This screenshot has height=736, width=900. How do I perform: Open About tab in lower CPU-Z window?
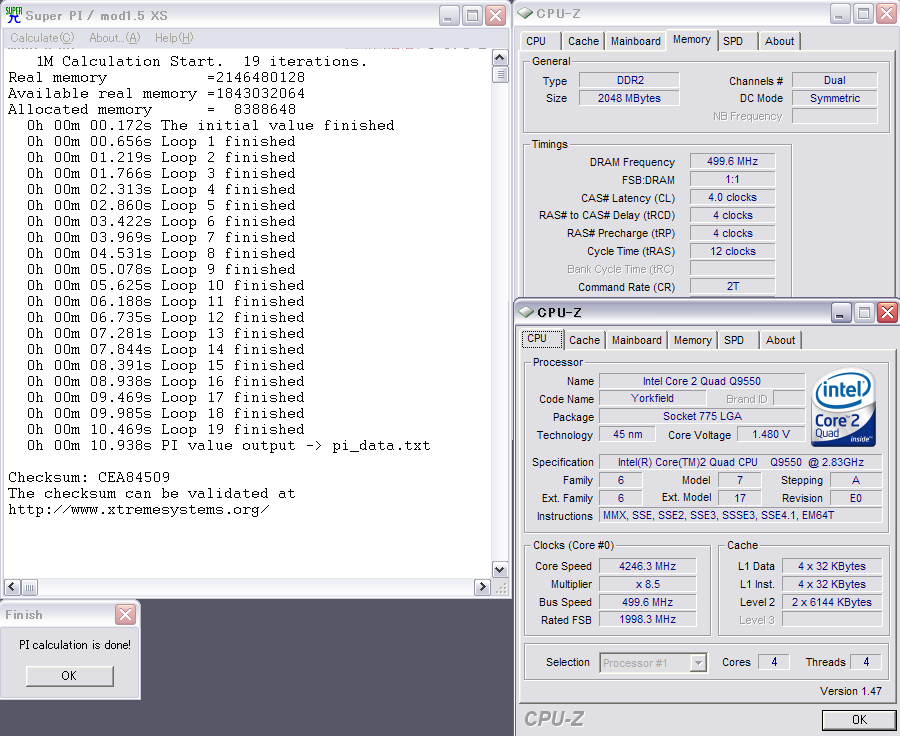781,340
